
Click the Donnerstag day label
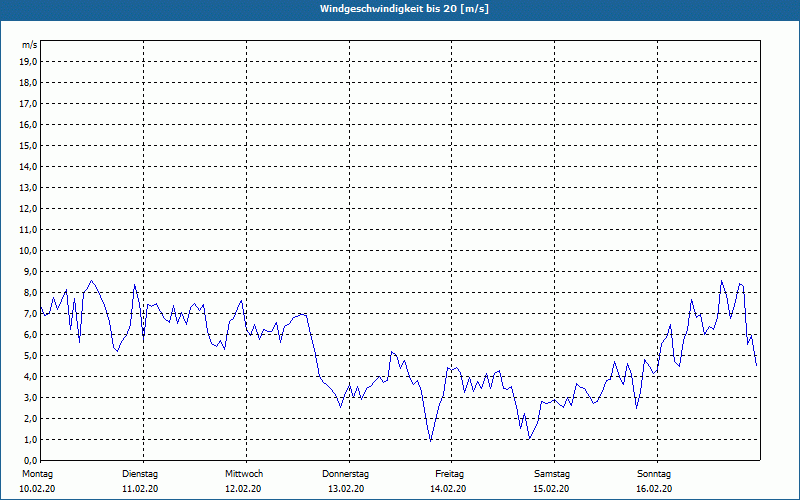pos(345,474)
